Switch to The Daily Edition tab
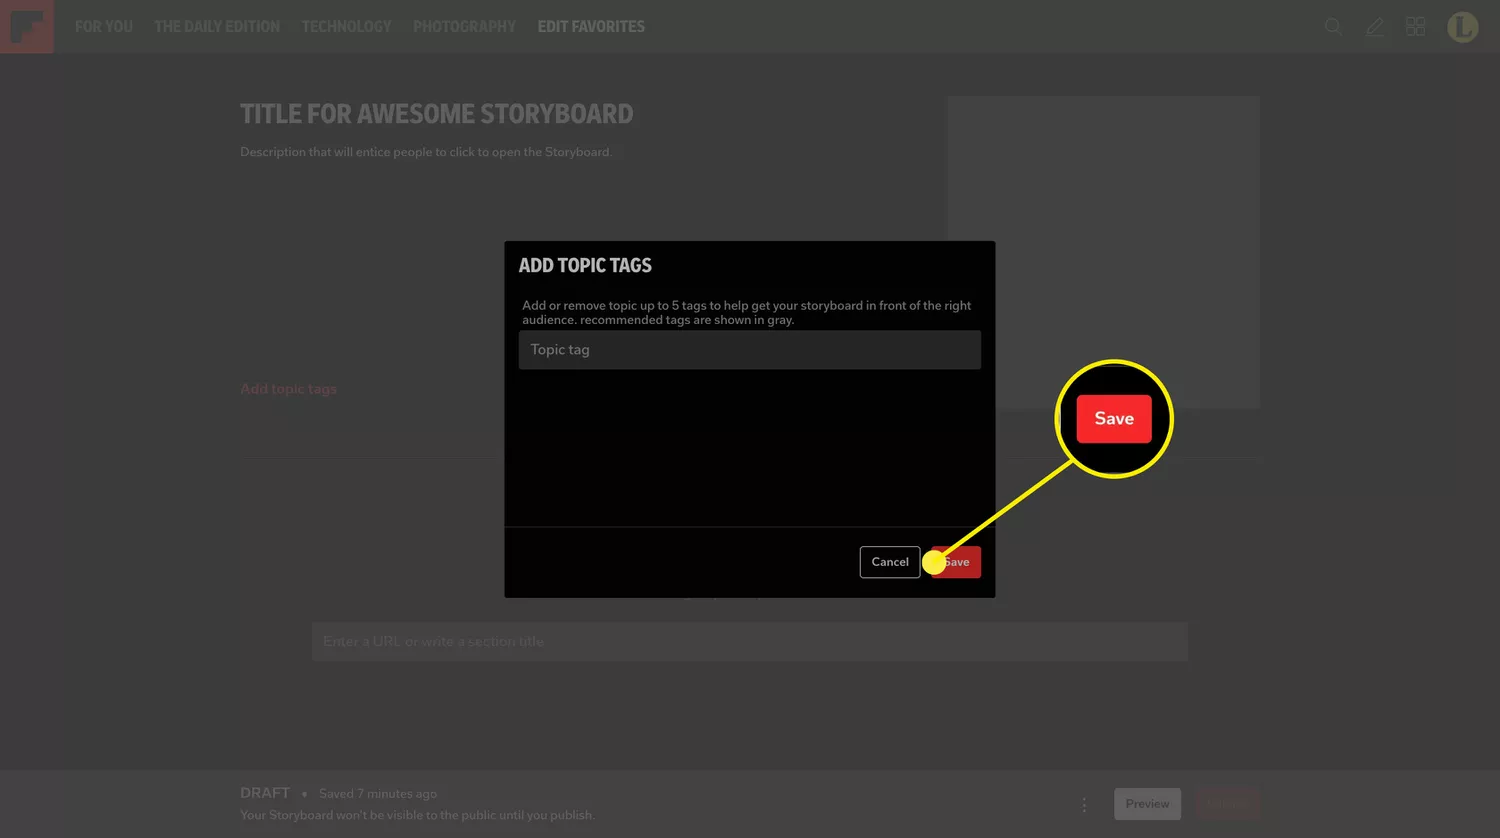1500x838 pixels. pyautogui.click(x=217, y=27)
